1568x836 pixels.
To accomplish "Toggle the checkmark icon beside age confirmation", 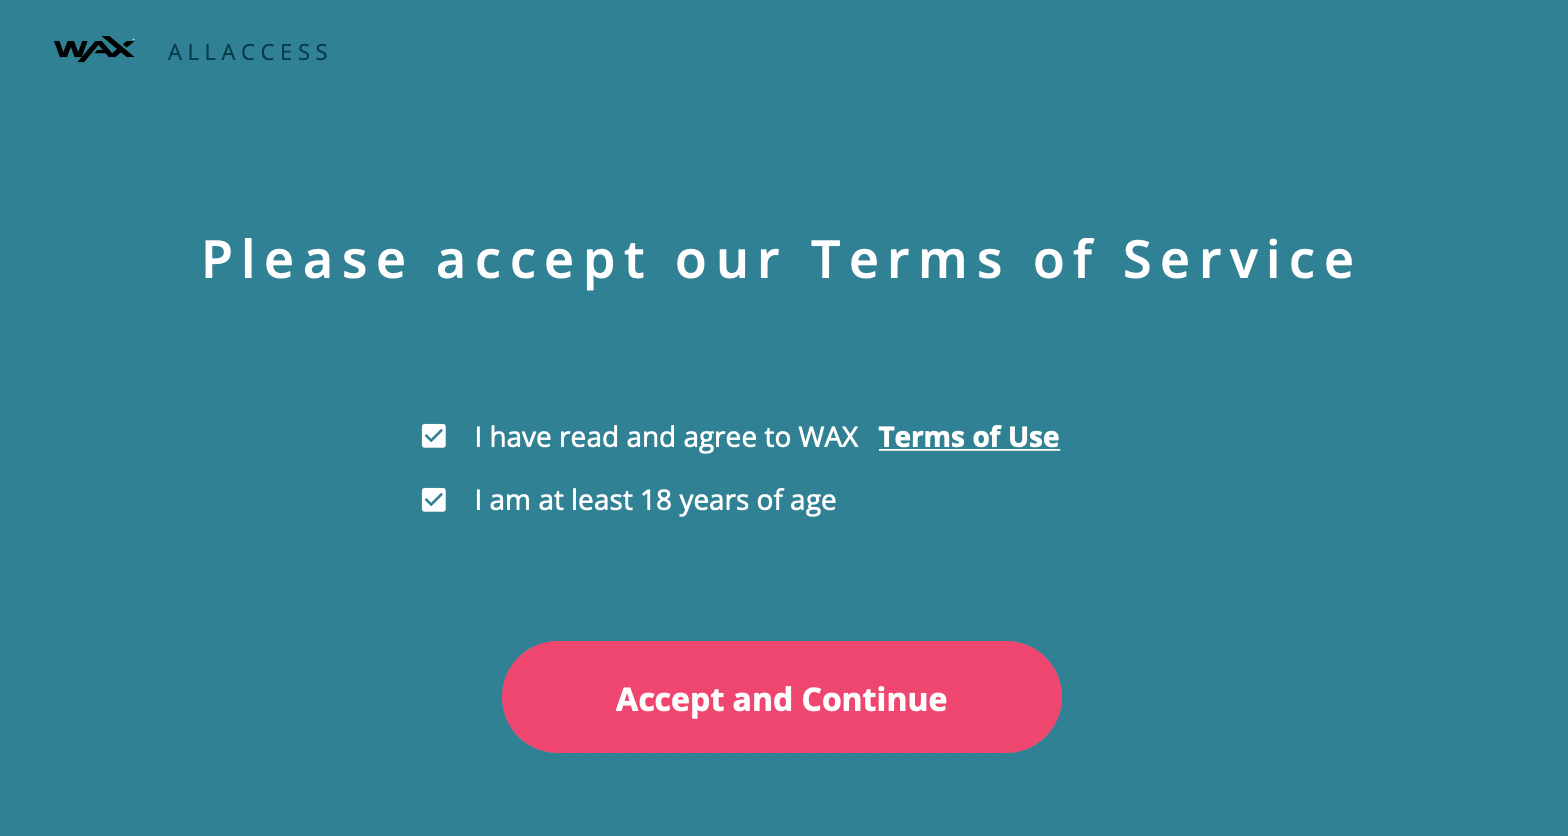I will click(x=434, y=499).
